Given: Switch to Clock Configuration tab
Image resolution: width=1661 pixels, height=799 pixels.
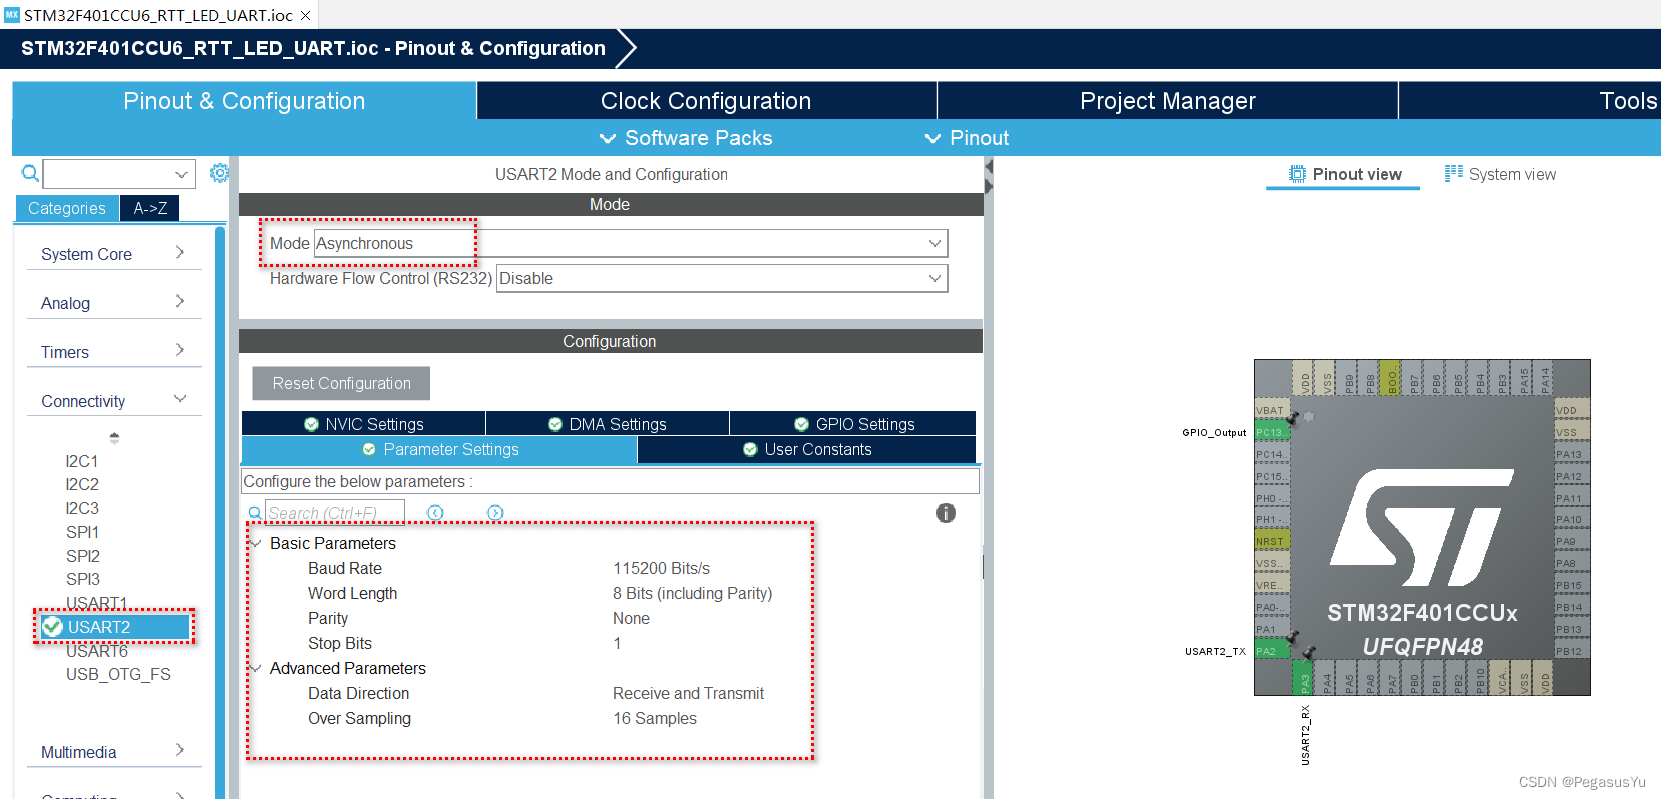Looking at the screenshot, I should 706,101.
